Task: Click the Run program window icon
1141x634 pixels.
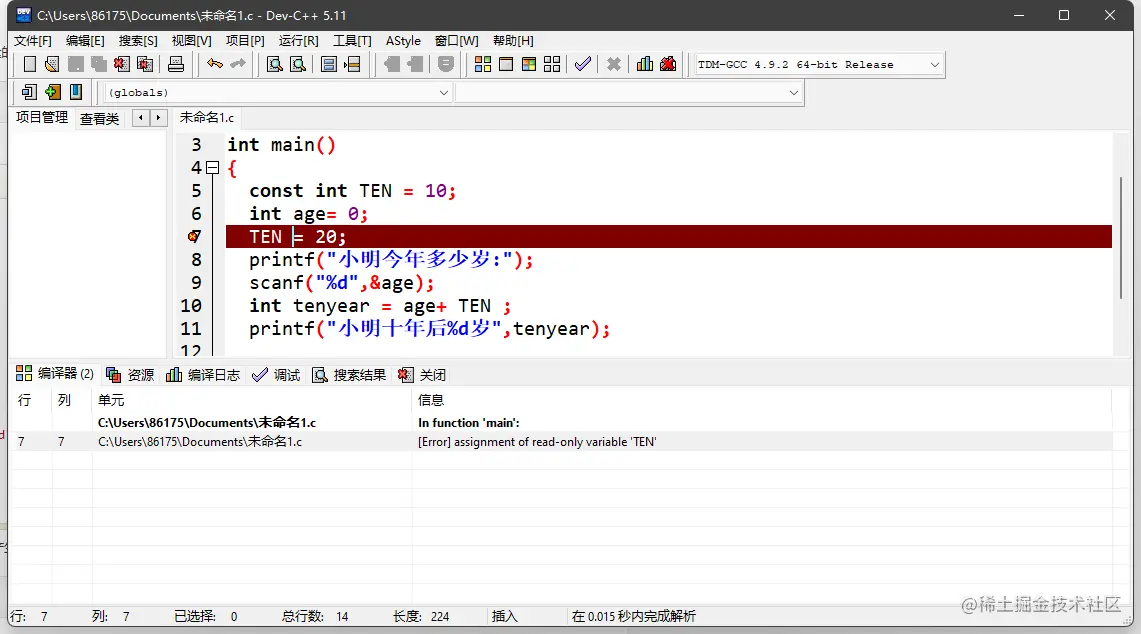Action: [x=506, y=64]
